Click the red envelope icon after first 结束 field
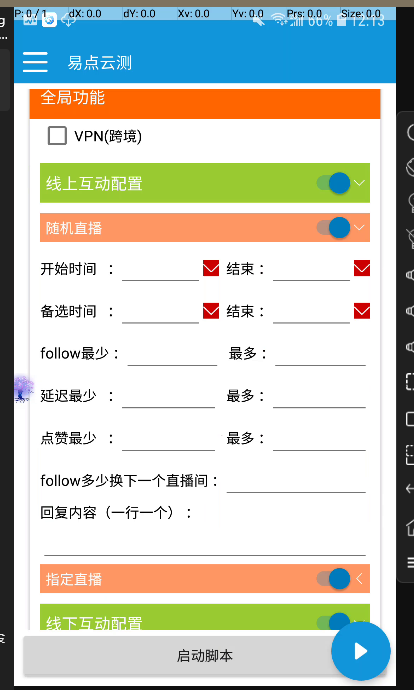The width and height of the screenshot is (414, 690). pos(362,268)
